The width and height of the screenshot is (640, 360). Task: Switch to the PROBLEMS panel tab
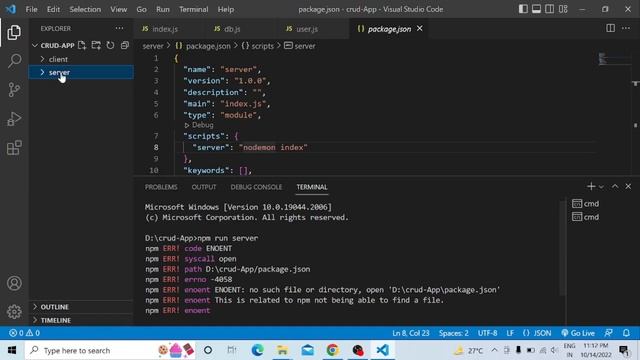161,187
